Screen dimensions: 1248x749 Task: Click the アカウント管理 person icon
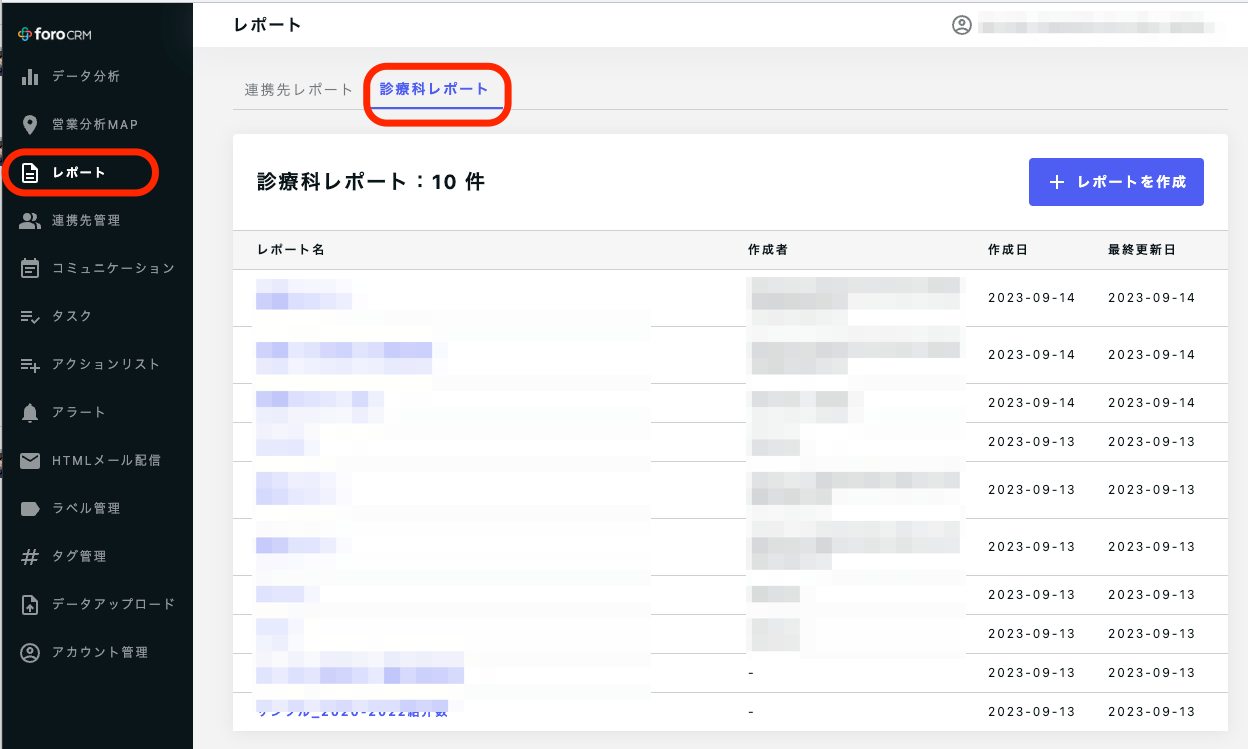coord(30,652)
